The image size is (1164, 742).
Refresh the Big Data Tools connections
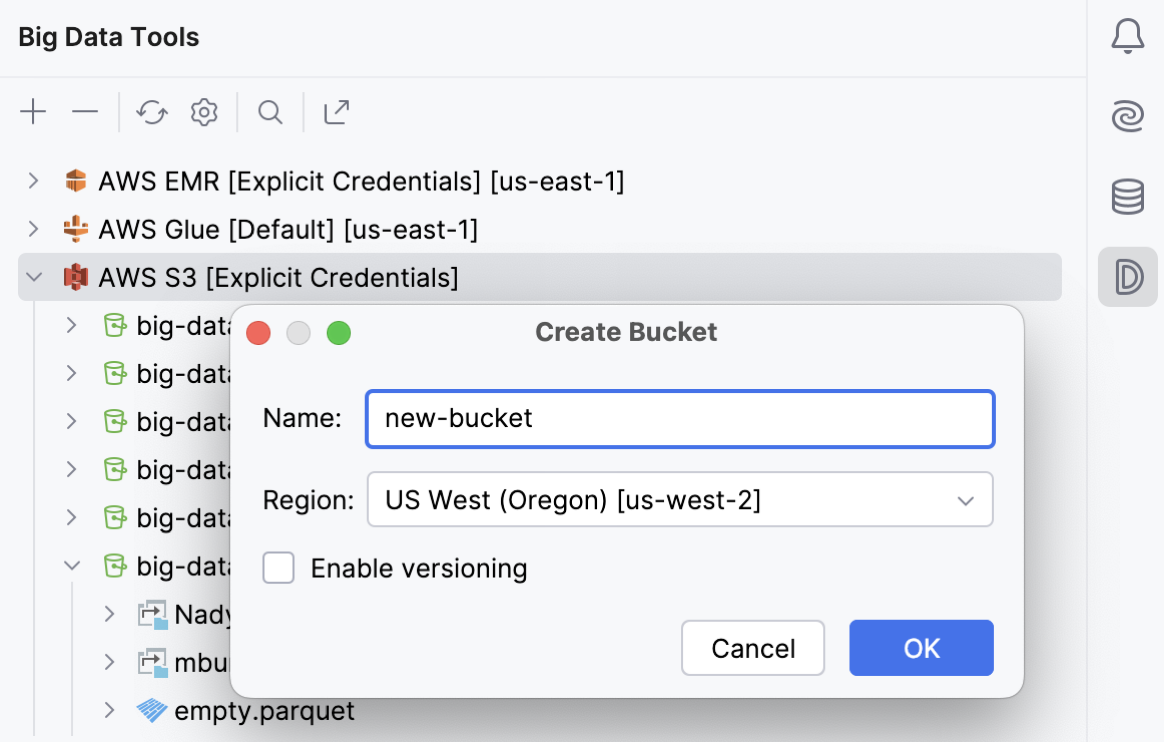[152, 112]
